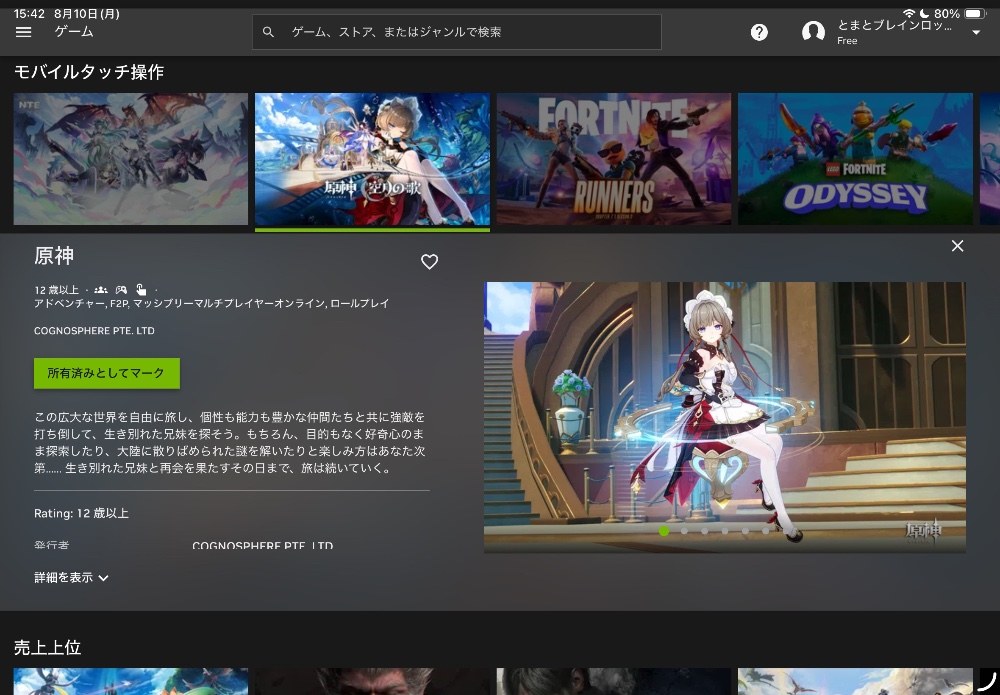Open the Fortnite Runners game tile

[x=614, y=159]
